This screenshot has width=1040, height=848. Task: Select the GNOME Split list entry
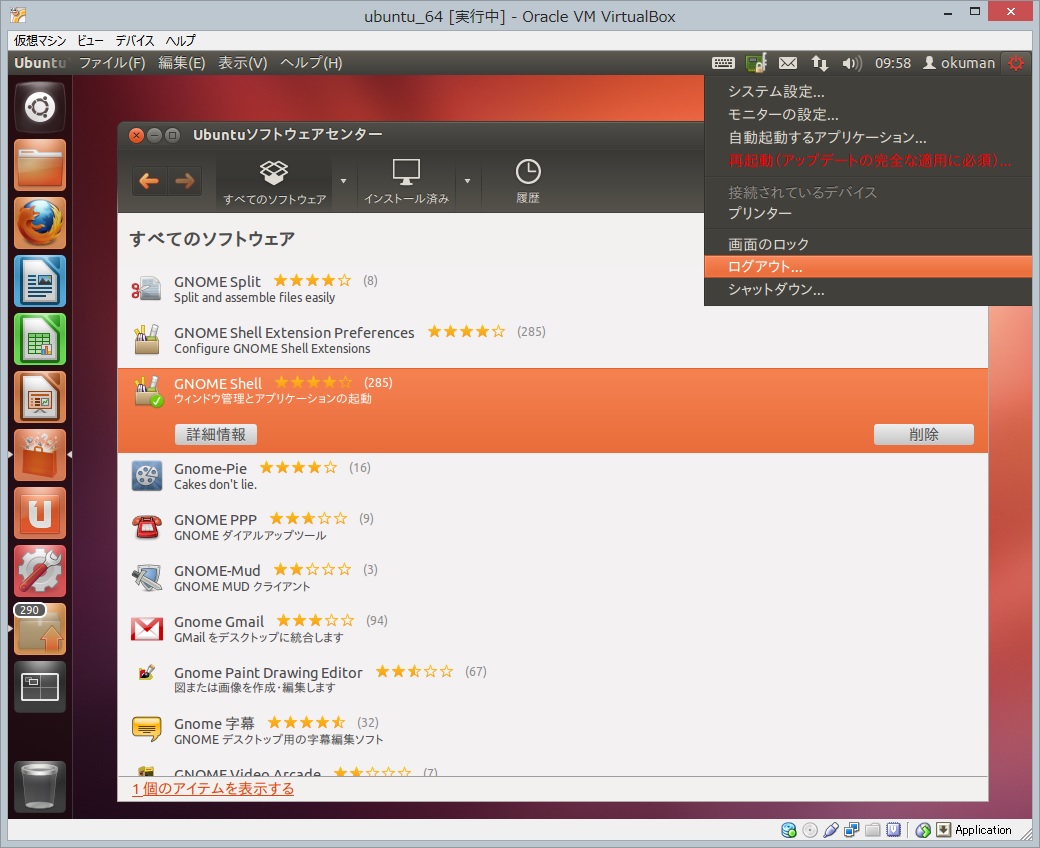(411, 289)
